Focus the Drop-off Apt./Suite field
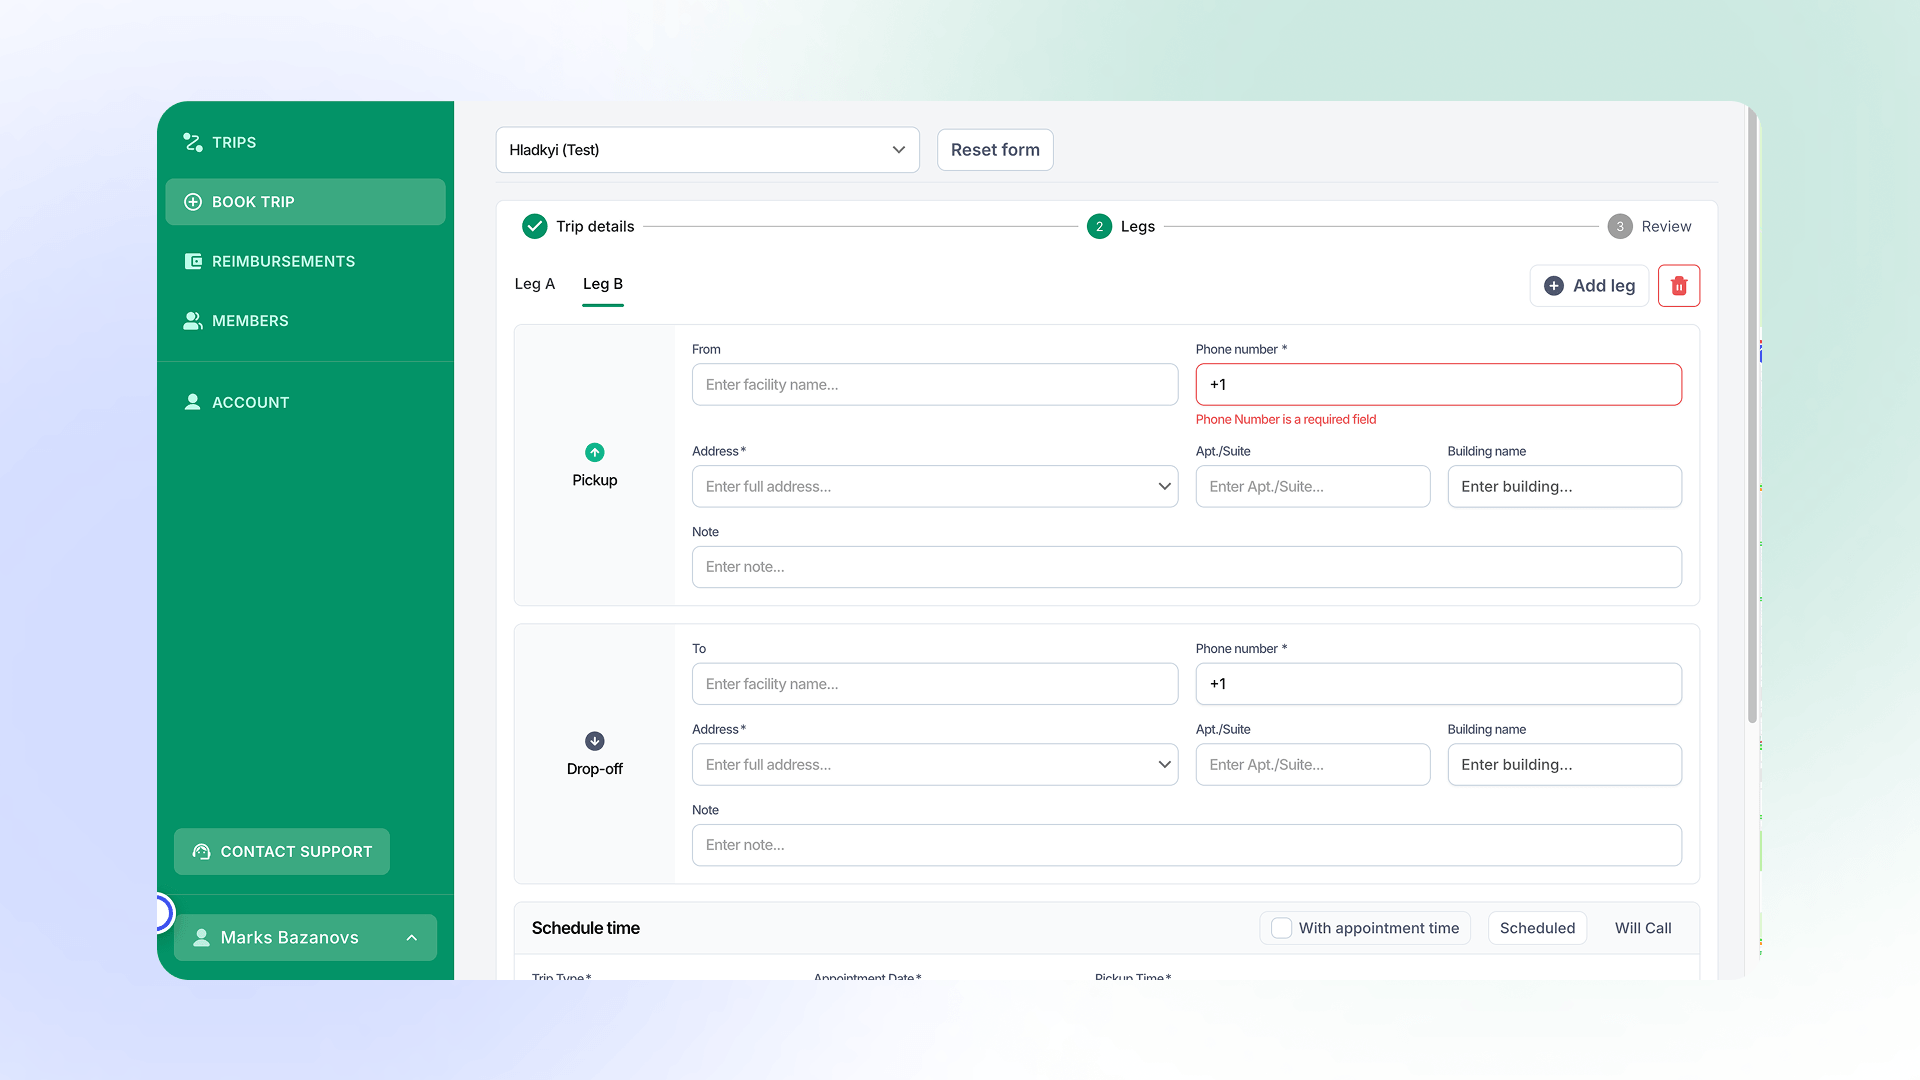 tap(1312, 765)
